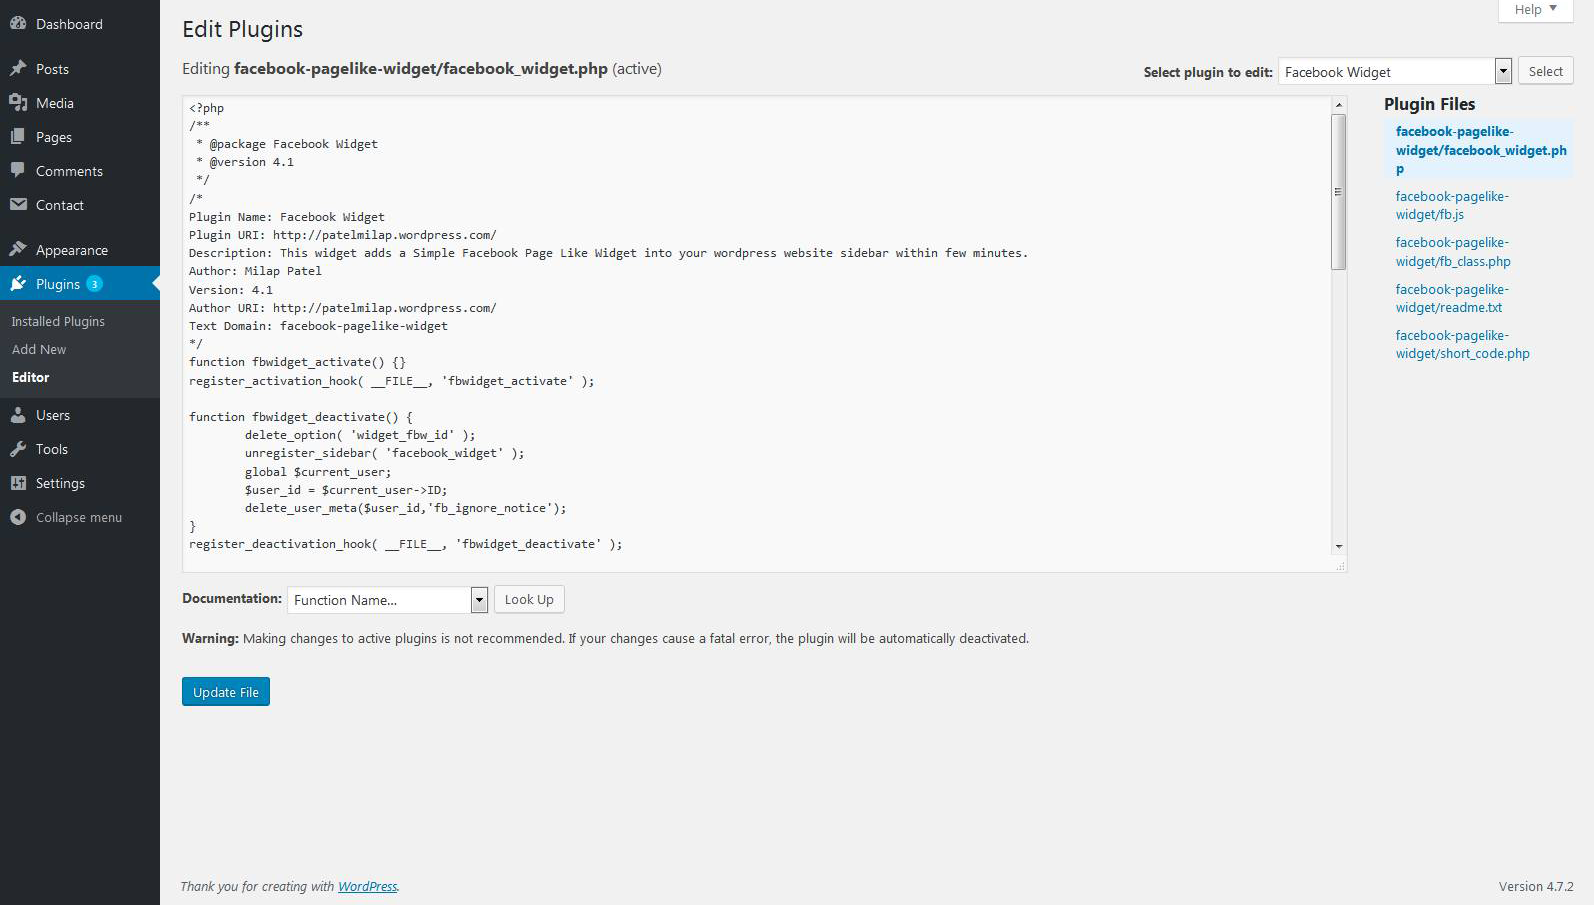Image resolution: width=1594 pixels, height=905 pixels.
Task: Click the editor scroll down arrow
Action: 1338,547
